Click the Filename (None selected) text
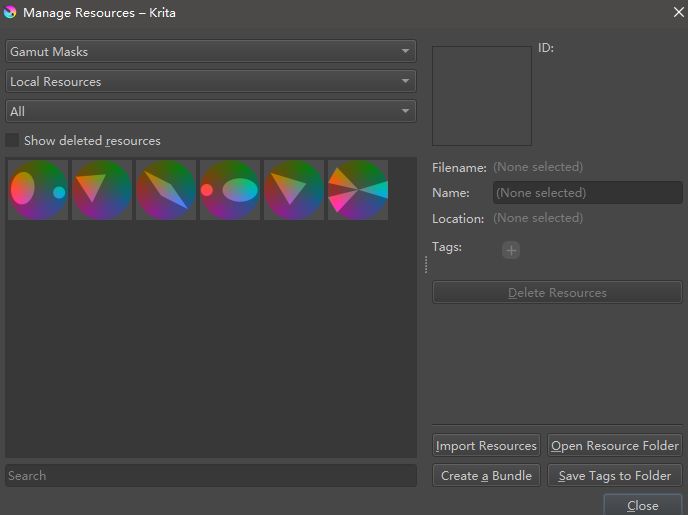 click(538, 167)
